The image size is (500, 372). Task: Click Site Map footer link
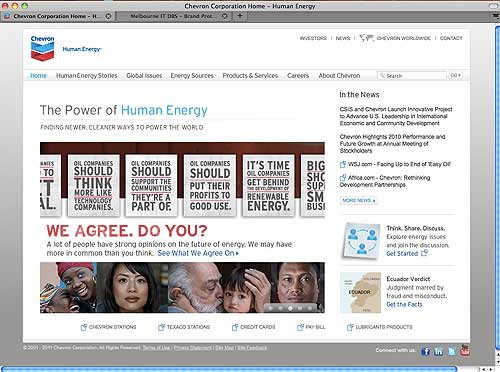(x=224, y=348)
